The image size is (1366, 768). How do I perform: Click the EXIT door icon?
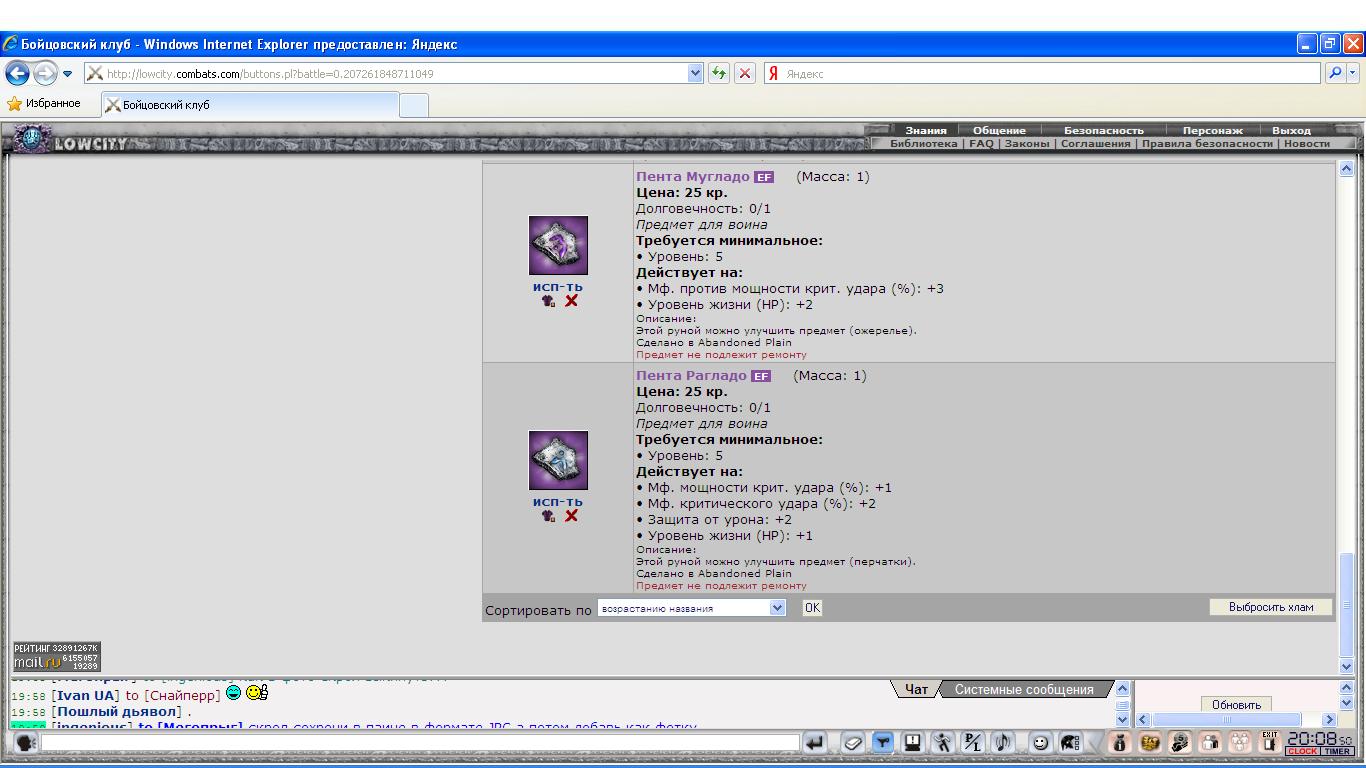tap(1270, 743)
